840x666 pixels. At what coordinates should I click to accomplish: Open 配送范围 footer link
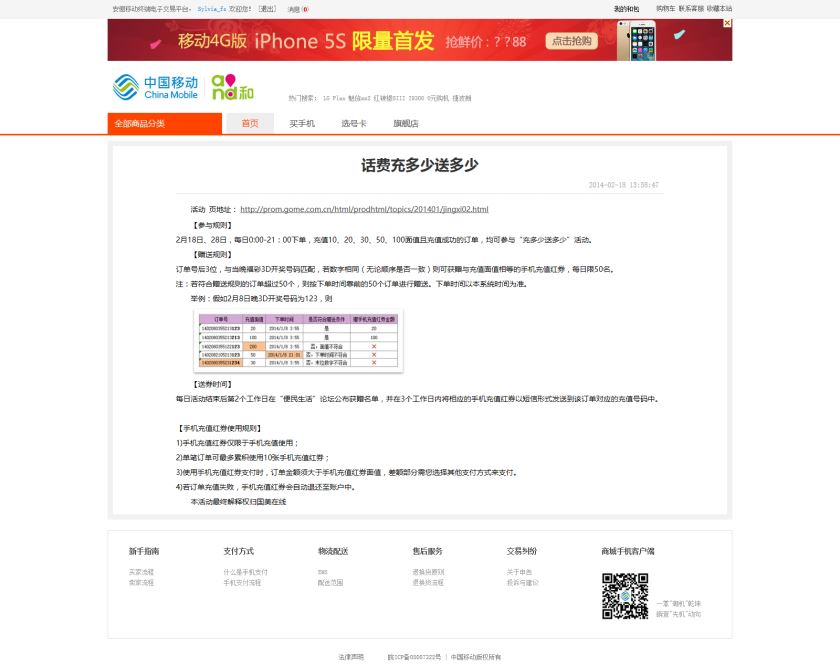click(x=330, y=582)
